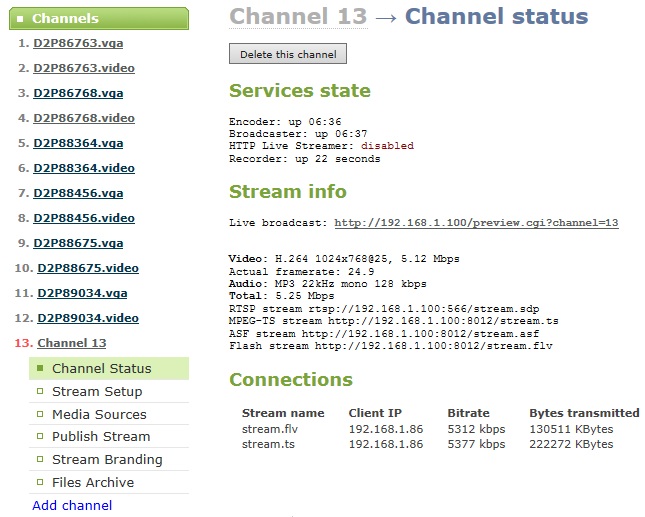Open channel D2P88675.vga
Viewport: 645px width, 517px height.
78,243
